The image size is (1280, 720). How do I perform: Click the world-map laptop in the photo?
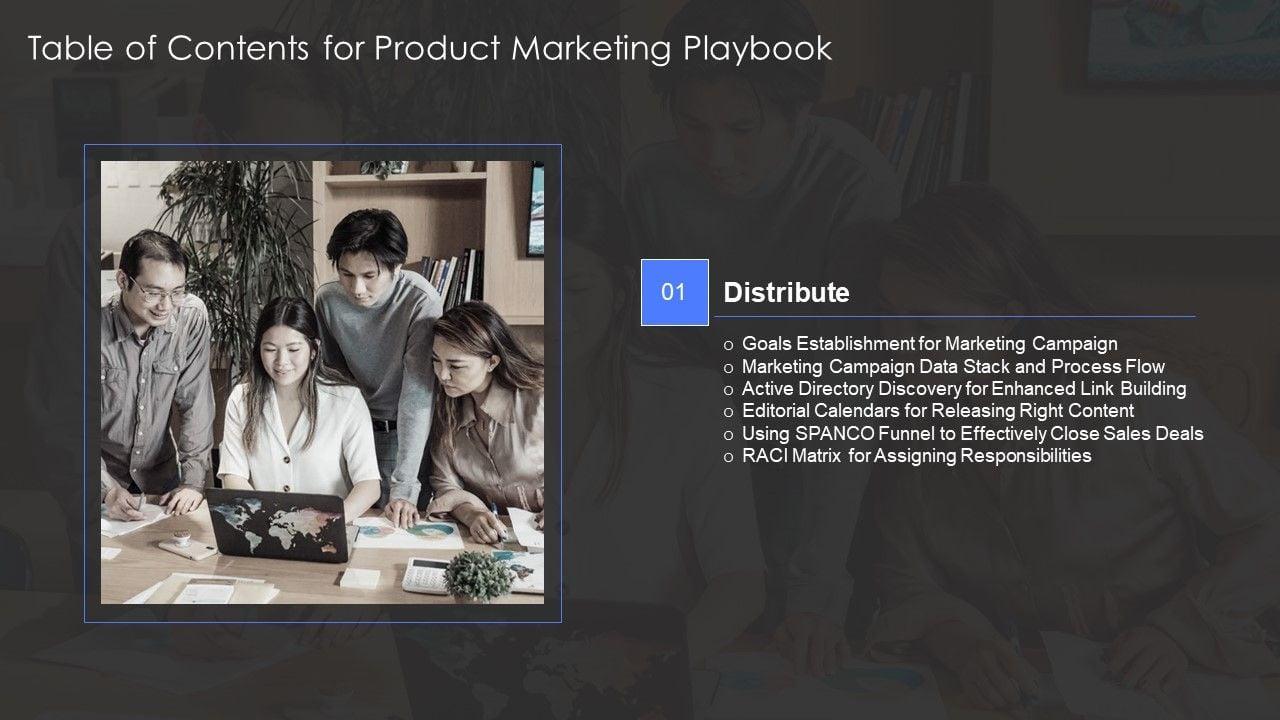tap(277, 525)
